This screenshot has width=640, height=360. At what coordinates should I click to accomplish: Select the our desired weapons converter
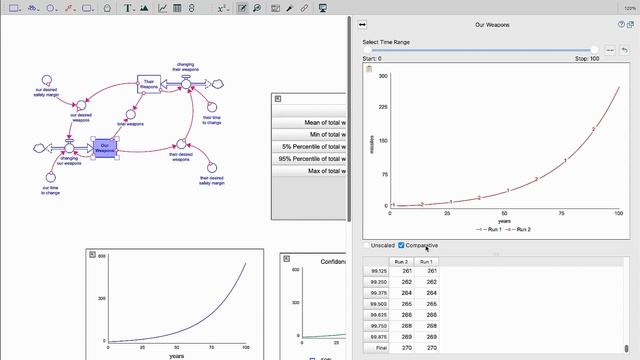click(81, 105)
